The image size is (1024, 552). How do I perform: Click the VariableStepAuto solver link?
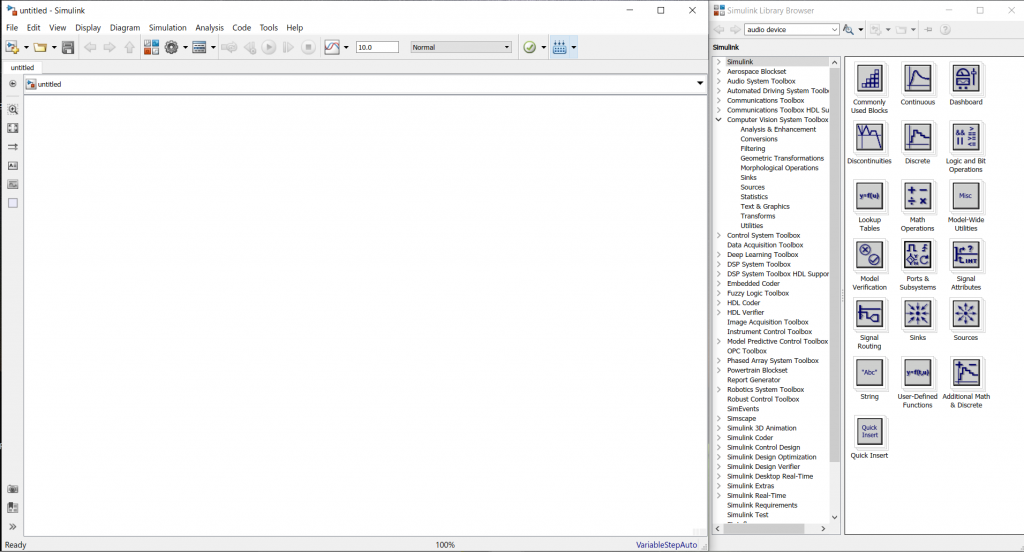coord(666,545)
